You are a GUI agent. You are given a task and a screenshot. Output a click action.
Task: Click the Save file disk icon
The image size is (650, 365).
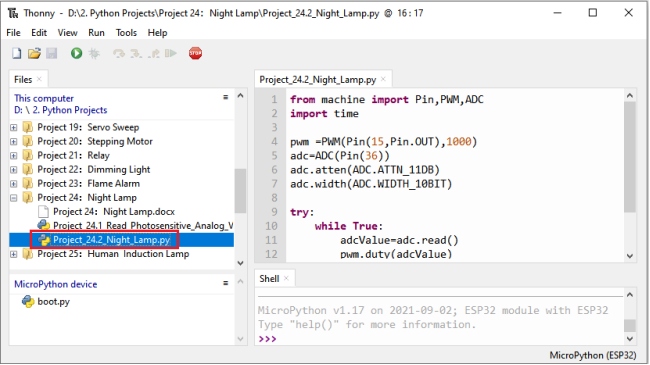coord(51,53)
